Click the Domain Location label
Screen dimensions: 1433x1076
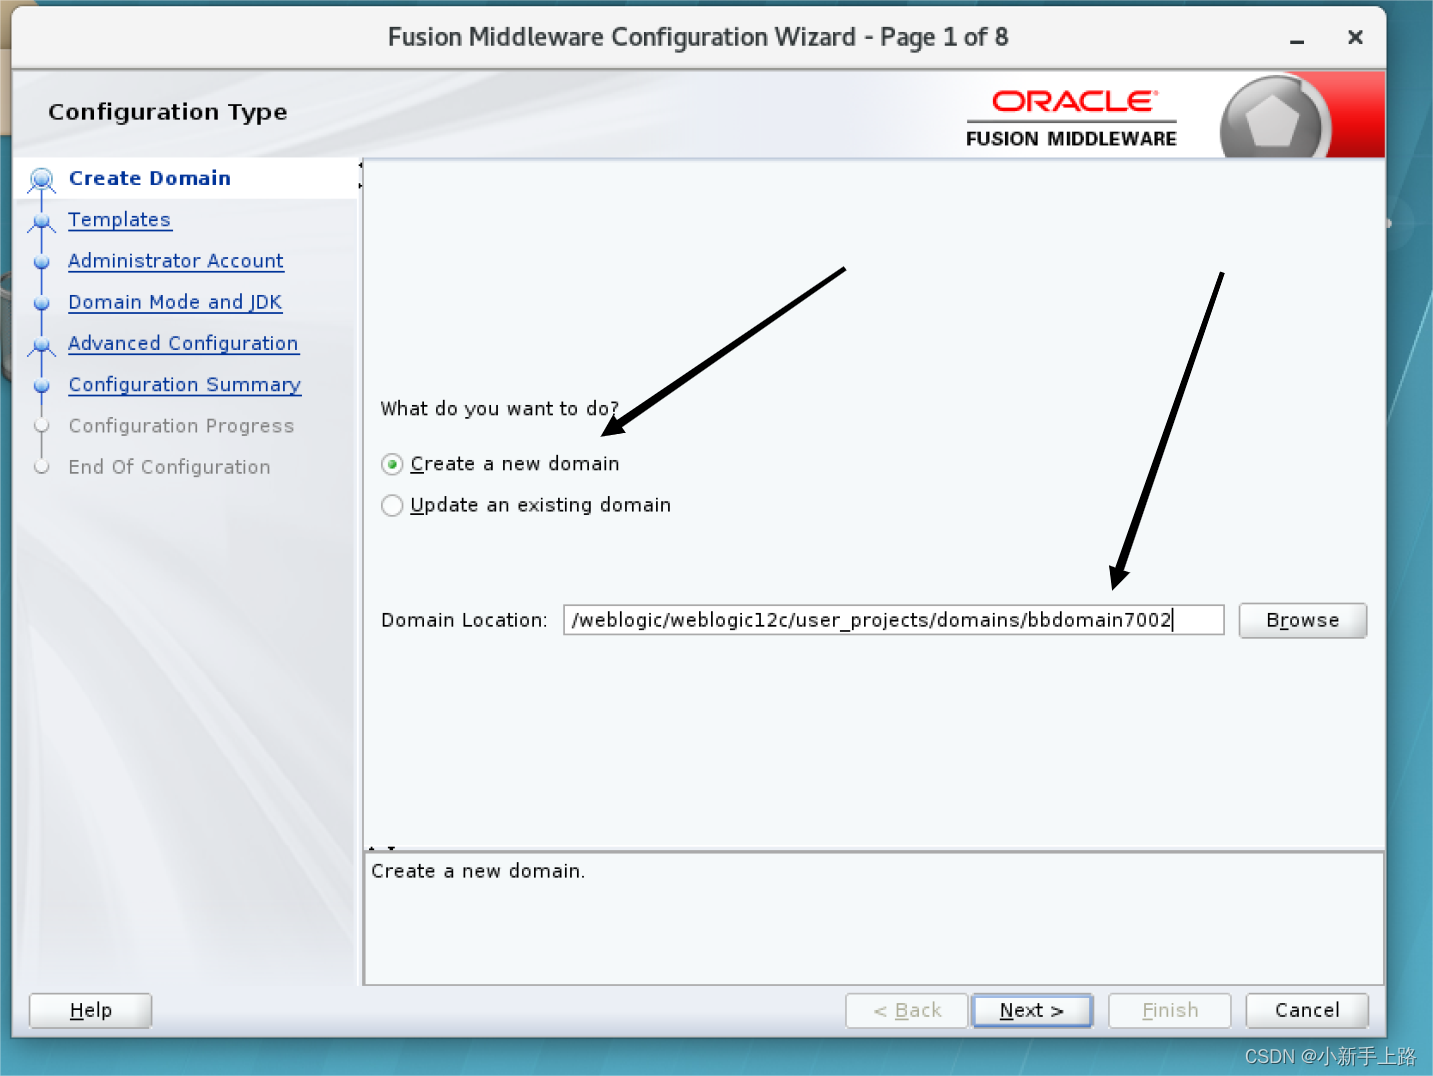tap(464, 620)
